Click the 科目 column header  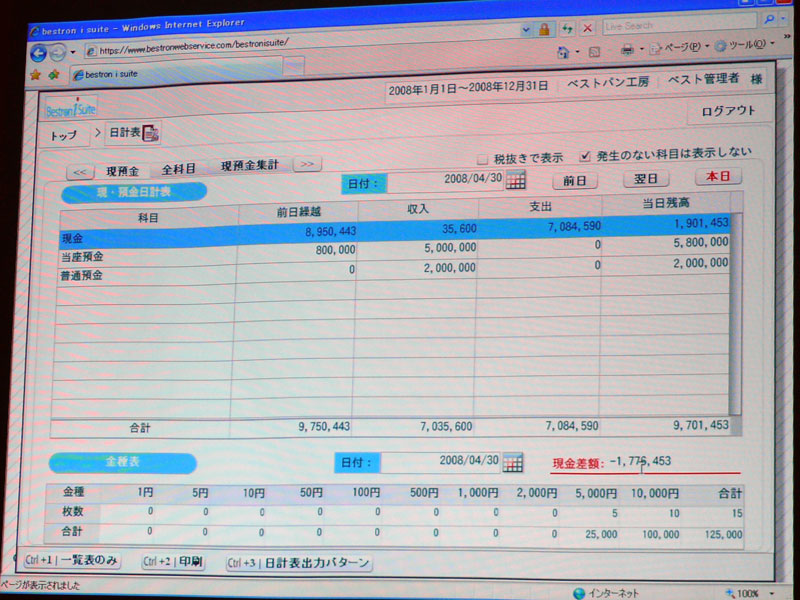pyautogui.click(x=148, y=218)
